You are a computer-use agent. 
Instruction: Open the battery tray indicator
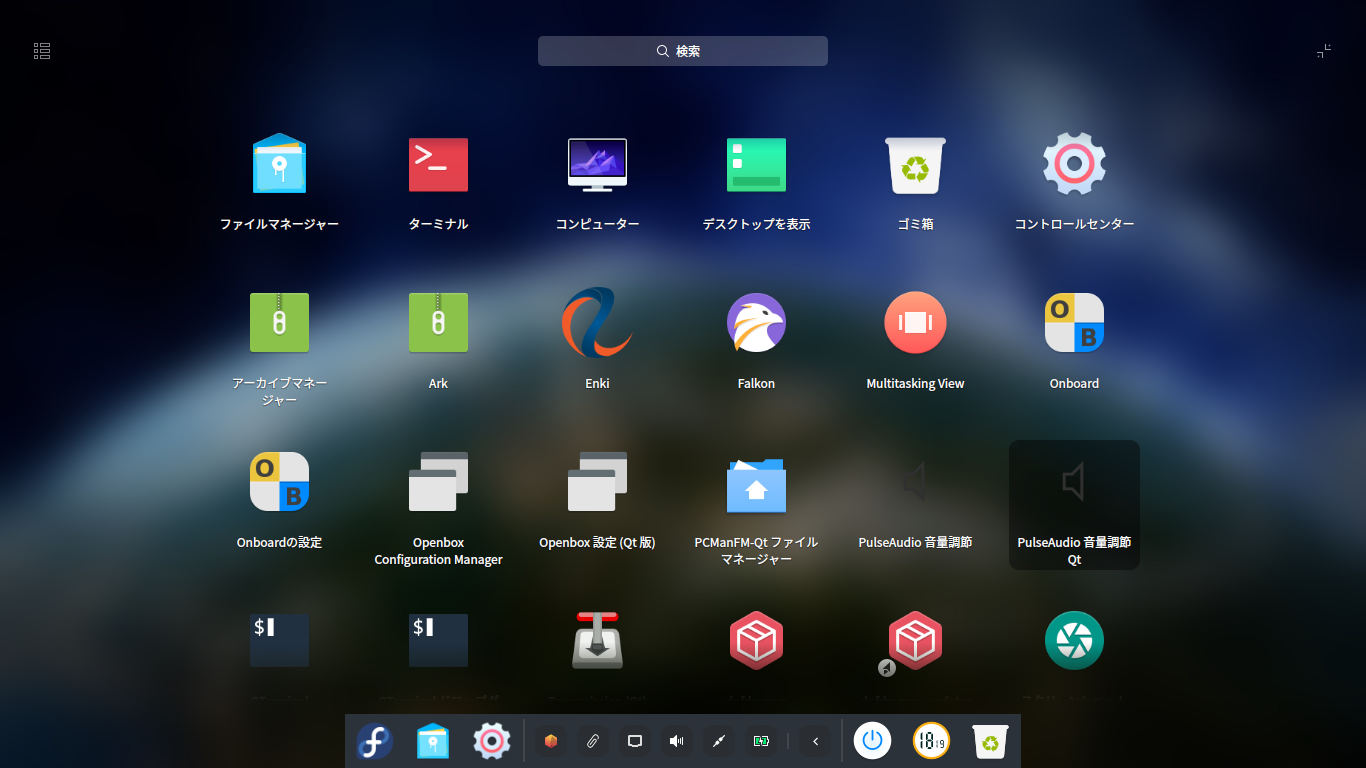761,741
